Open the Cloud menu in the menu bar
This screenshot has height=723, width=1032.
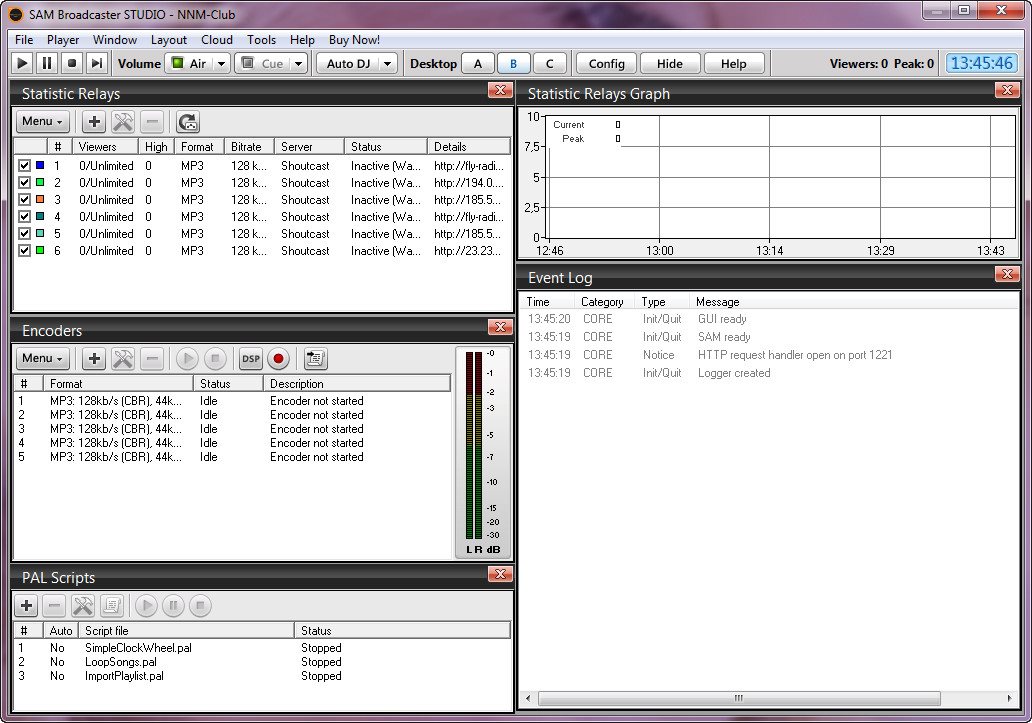(x=217, y=40)
